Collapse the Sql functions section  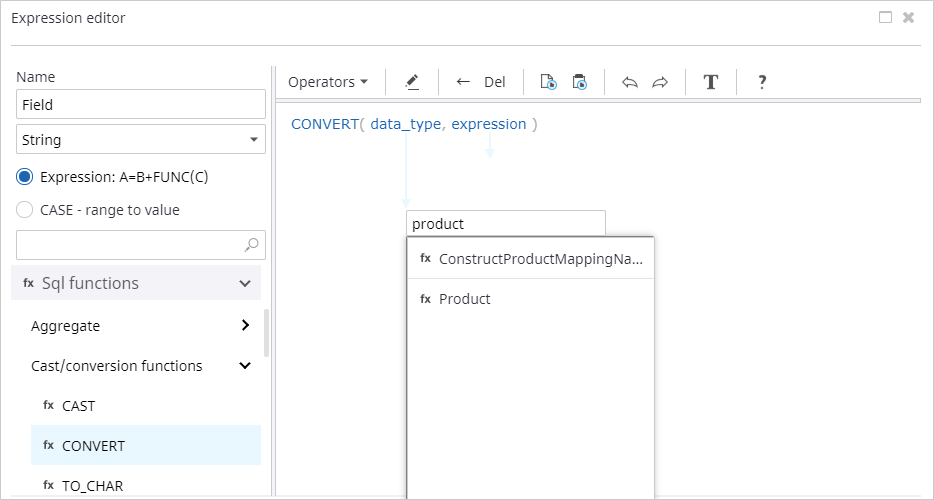pyautogui.click(x=245, y=284)
